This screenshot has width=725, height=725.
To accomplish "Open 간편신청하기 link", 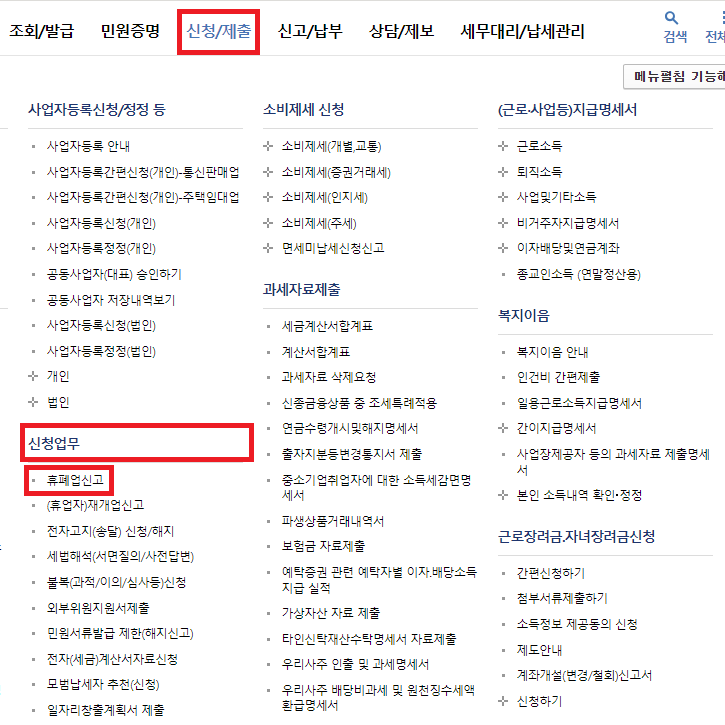I will coord(551,574).
